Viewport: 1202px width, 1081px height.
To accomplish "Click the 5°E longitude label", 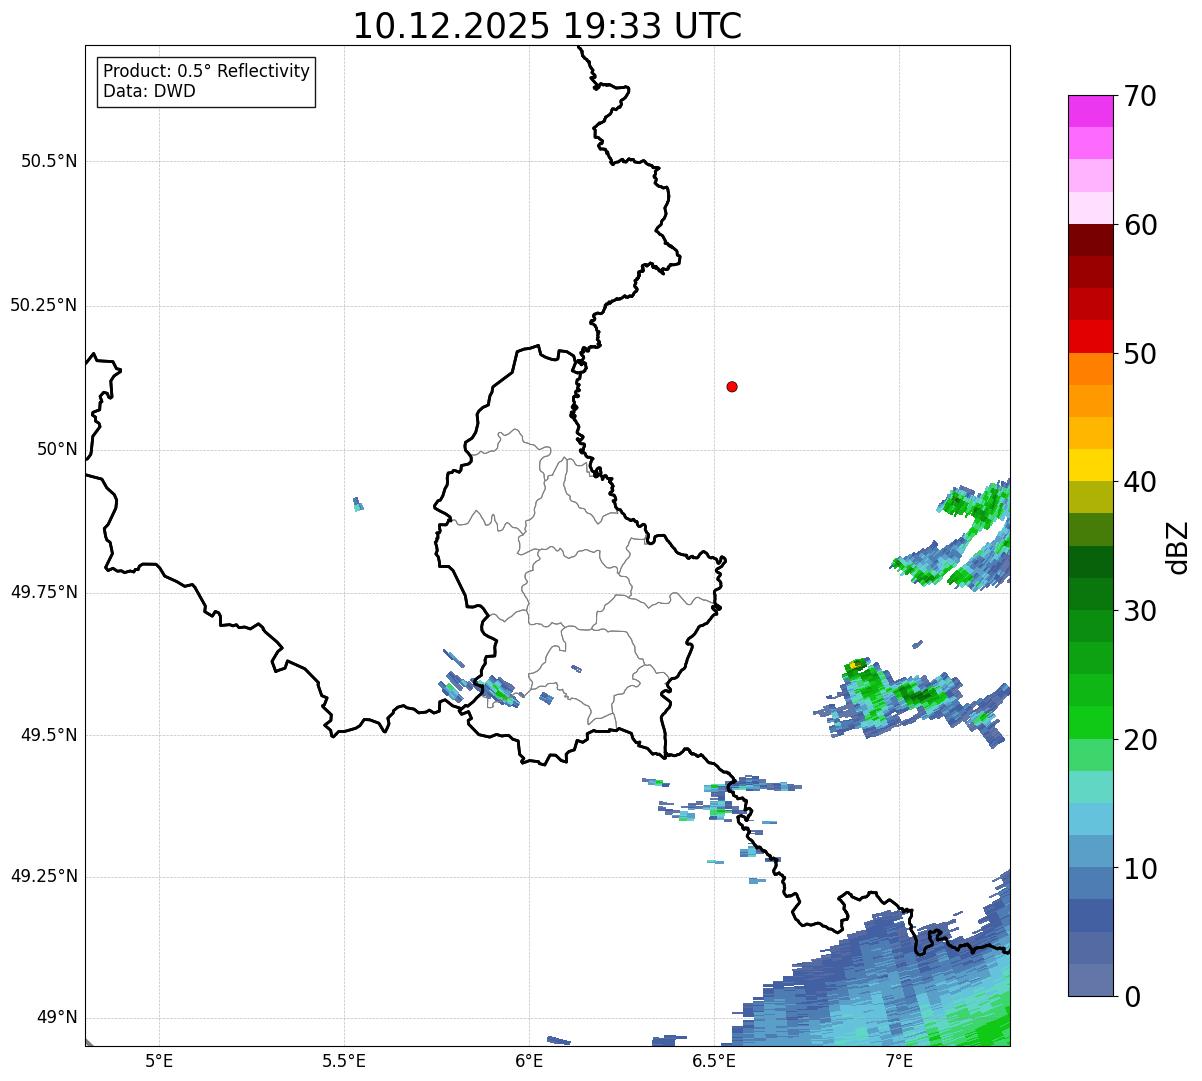I will [x=159, y=1061].
